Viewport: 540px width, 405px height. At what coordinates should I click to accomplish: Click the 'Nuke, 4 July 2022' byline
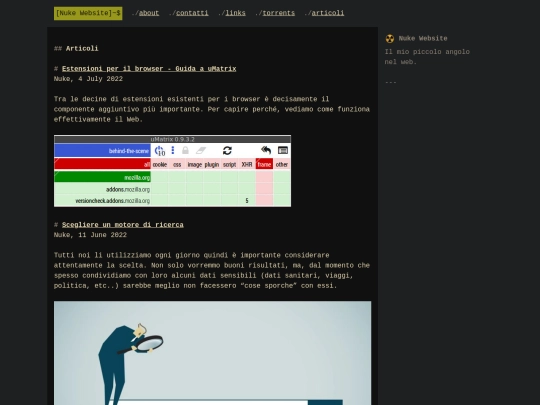88,79
